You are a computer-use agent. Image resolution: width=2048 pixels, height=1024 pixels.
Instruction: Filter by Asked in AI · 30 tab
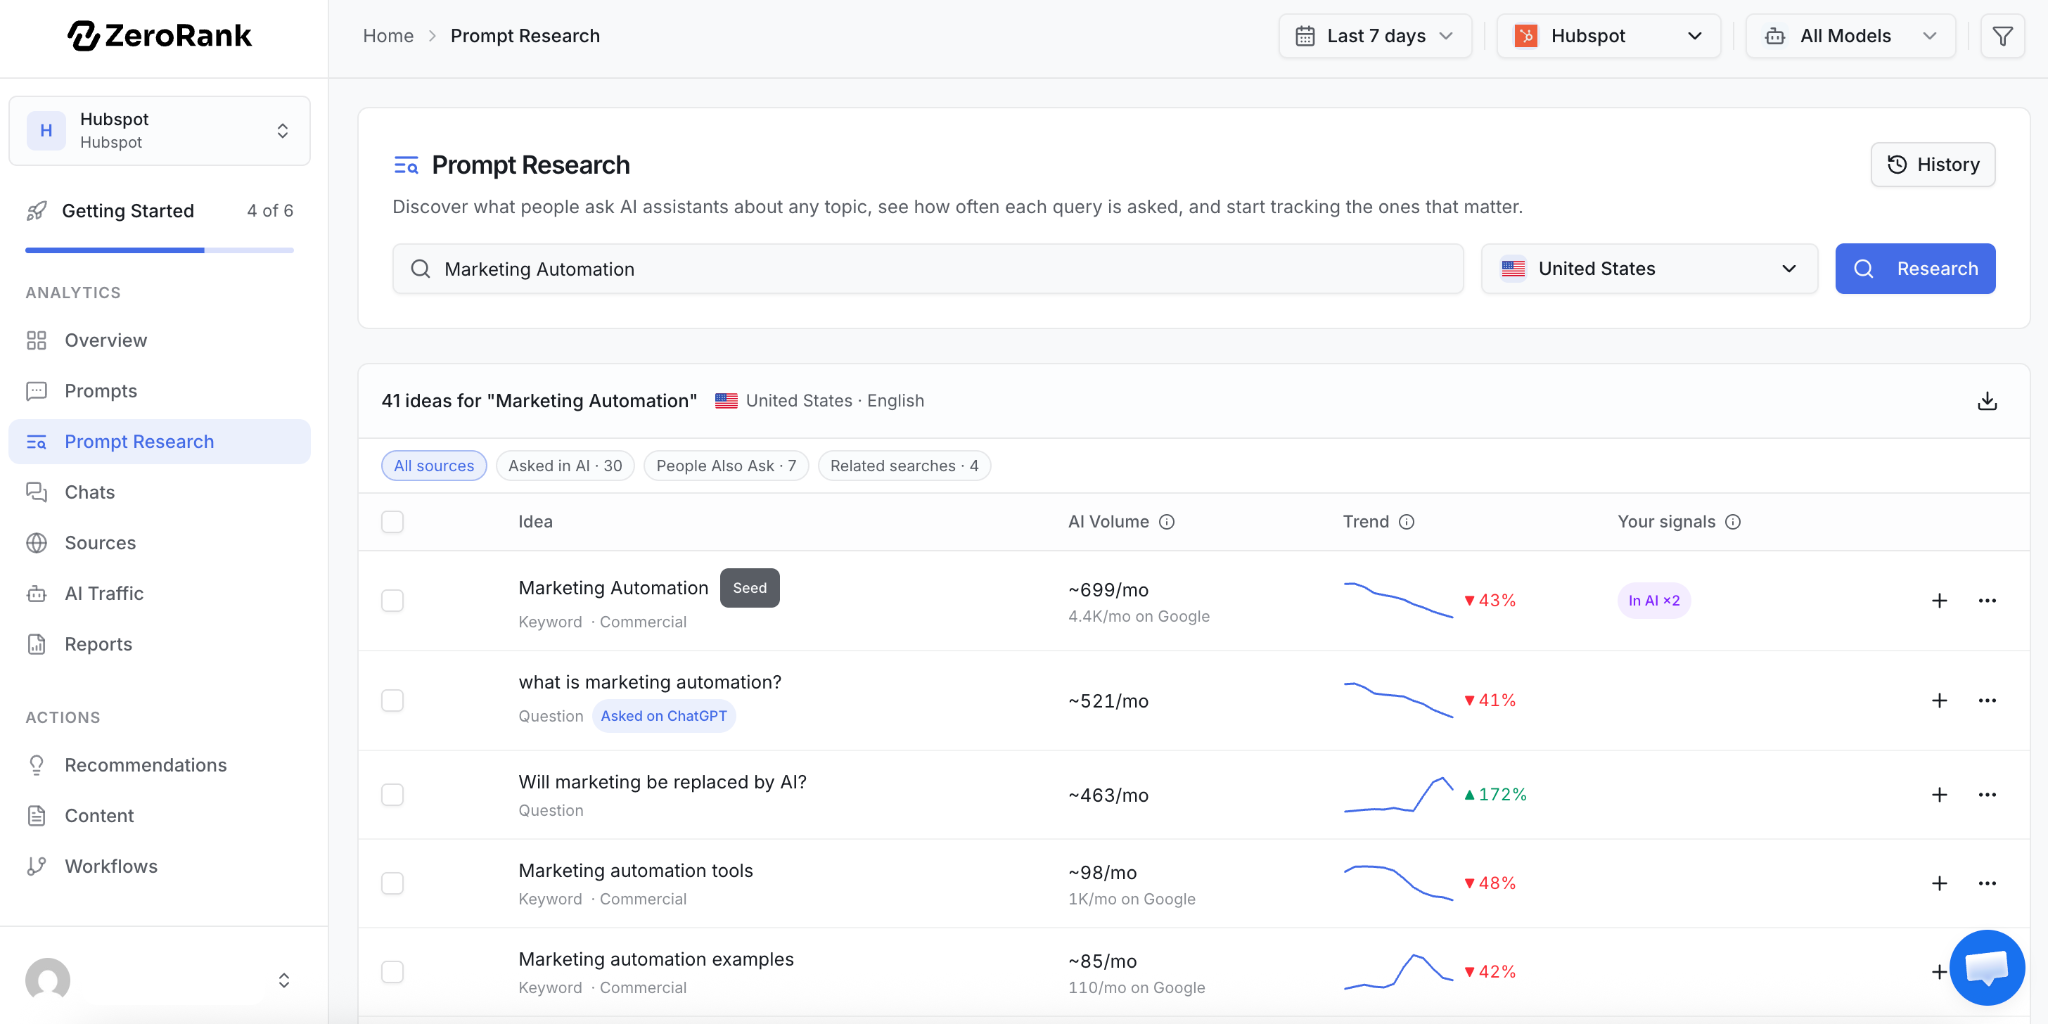[565, 466]
